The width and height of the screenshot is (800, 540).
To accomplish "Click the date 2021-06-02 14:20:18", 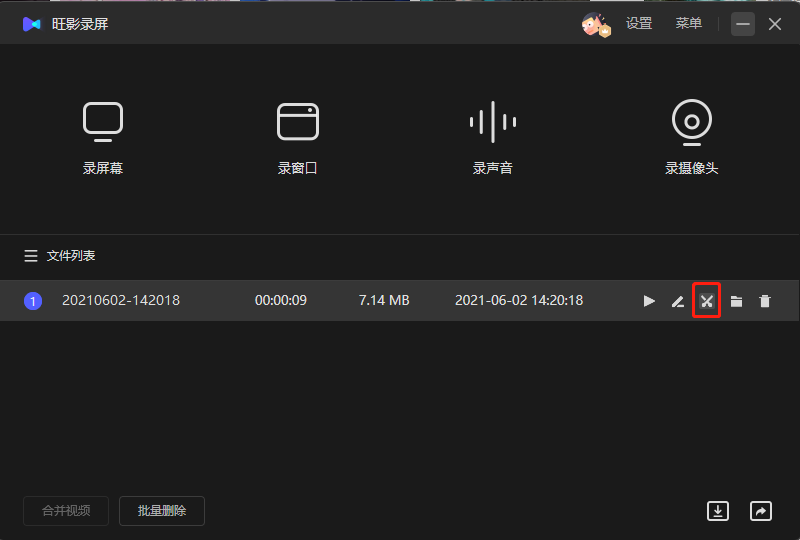I will click(519, 300).
